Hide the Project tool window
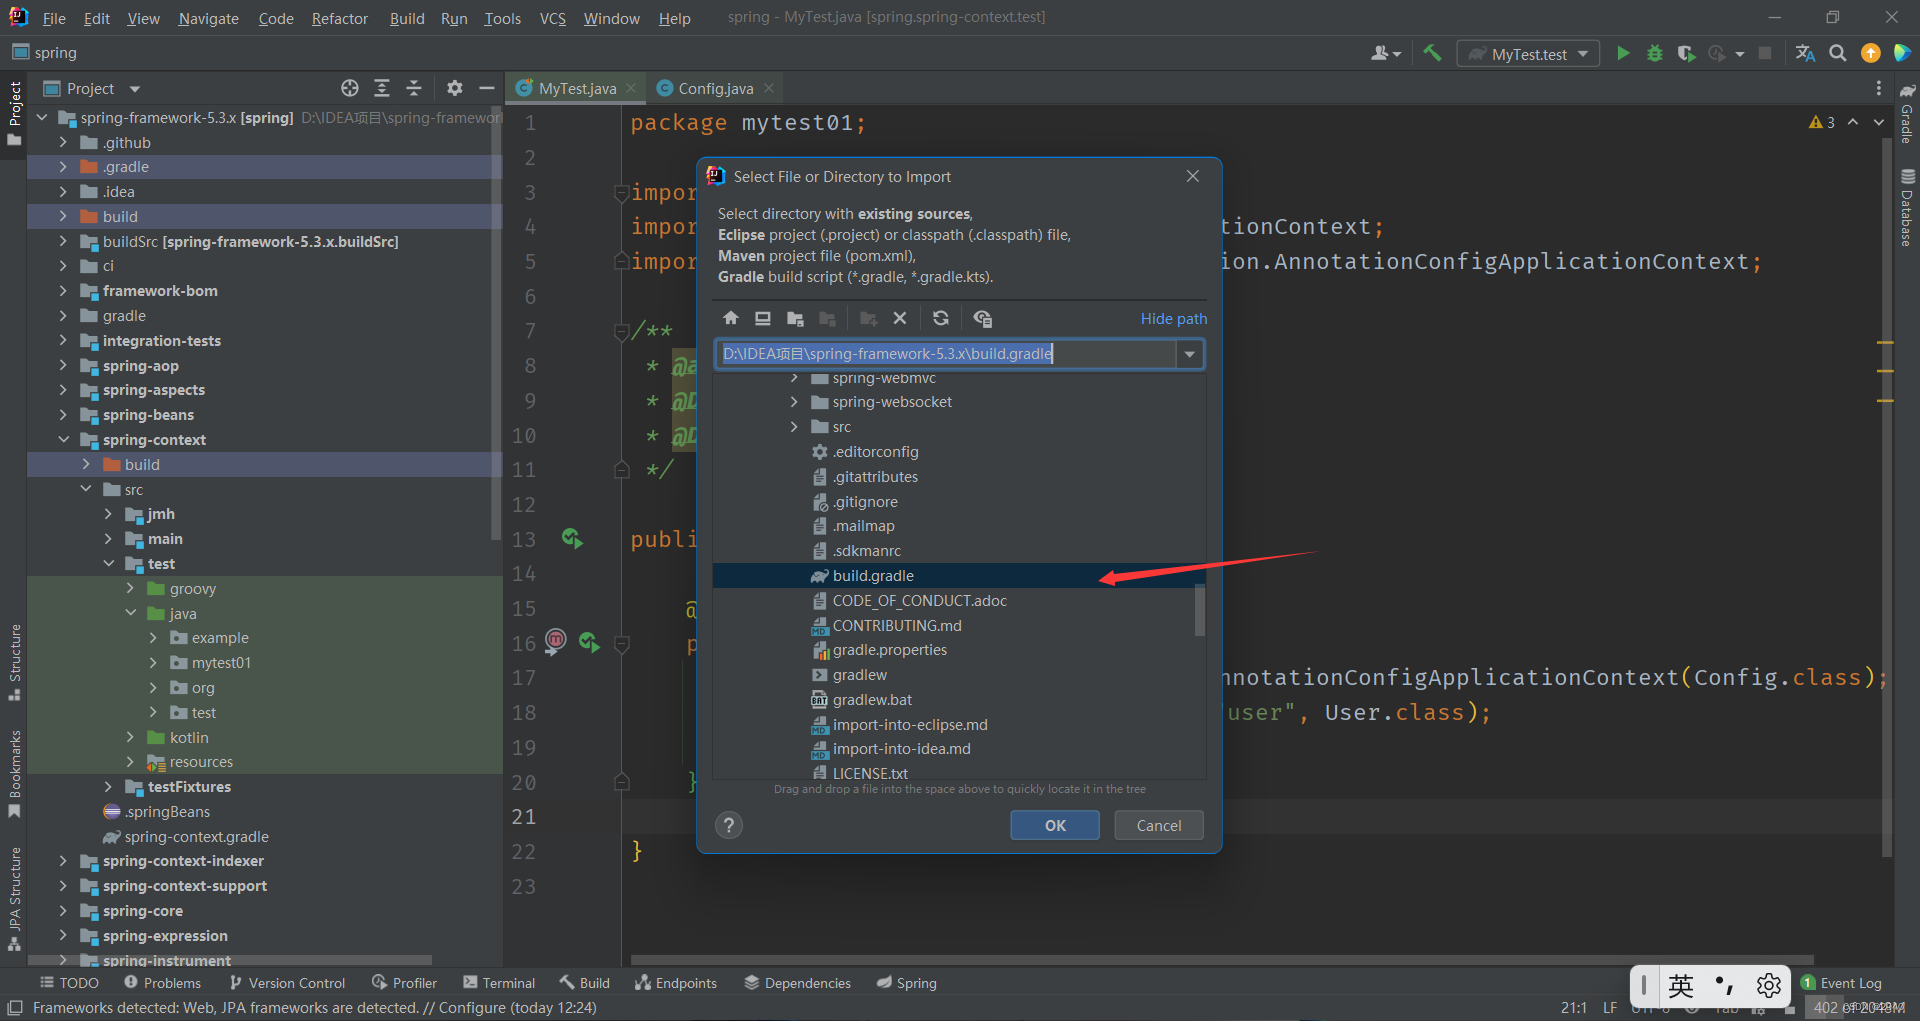 (487, 88)
